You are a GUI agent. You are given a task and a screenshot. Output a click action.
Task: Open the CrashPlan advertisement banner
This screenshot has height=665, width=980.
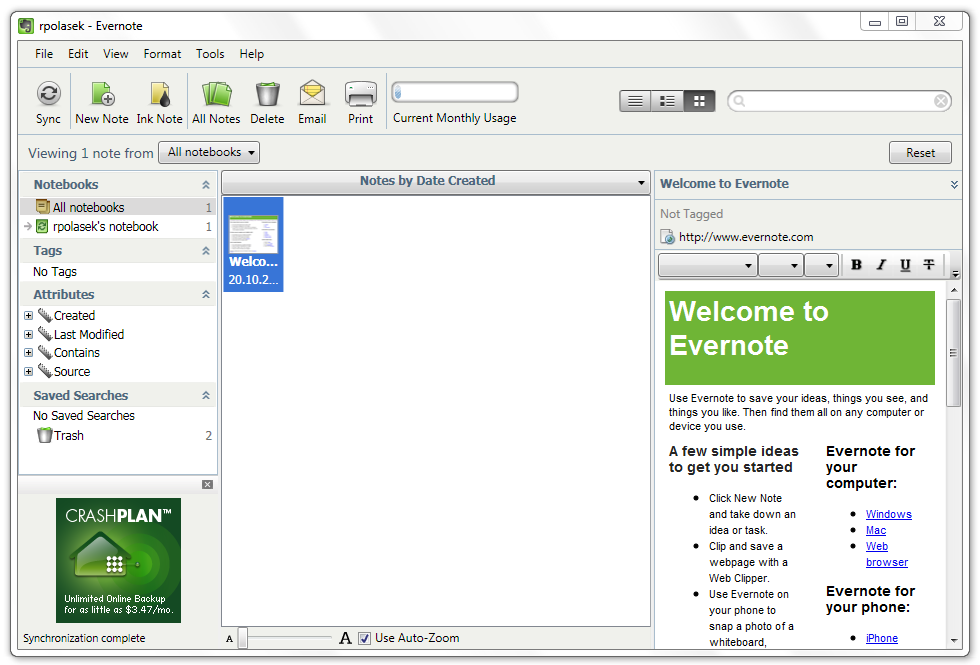click(x=118, y=560)
